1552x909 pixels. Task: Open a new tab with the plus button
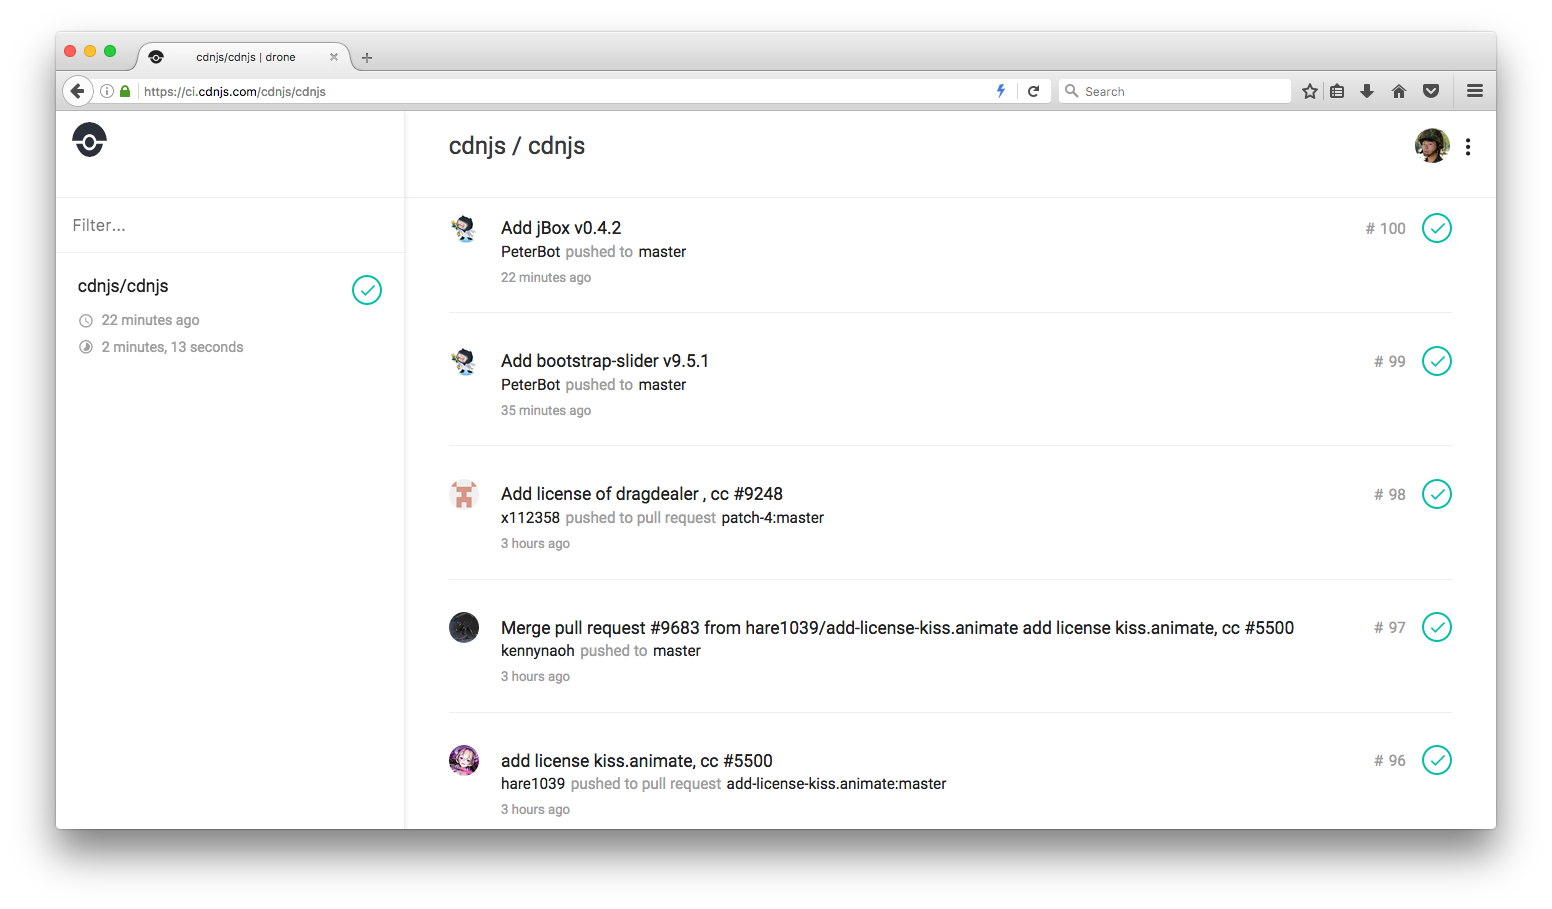[x=367, y=58]
